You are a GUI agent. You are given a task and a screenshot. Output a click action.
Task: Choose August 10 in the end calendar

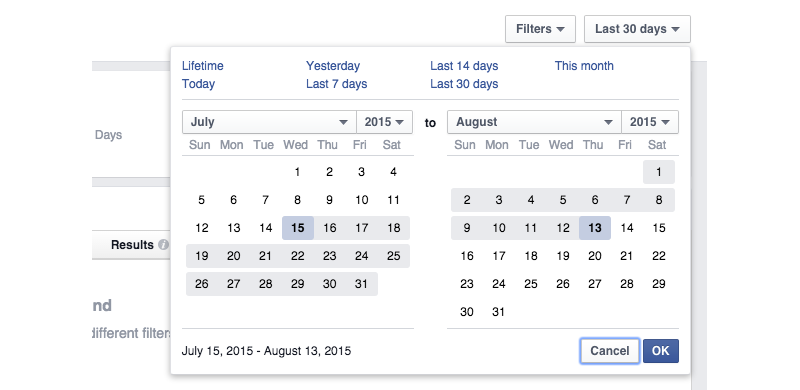(x=498, y=228)
